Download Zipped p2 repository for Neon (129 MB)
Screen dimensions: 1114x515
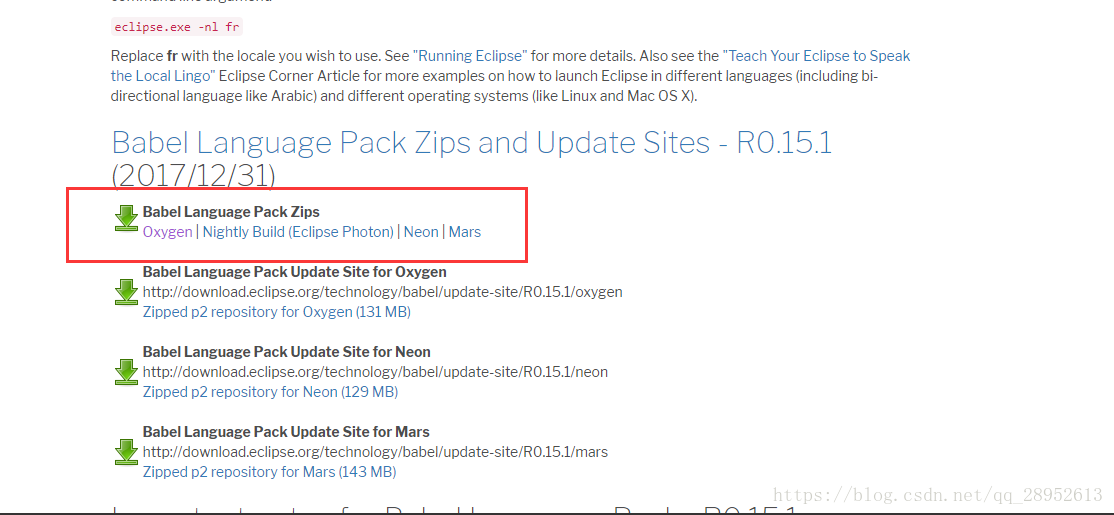tap(270, 391)
